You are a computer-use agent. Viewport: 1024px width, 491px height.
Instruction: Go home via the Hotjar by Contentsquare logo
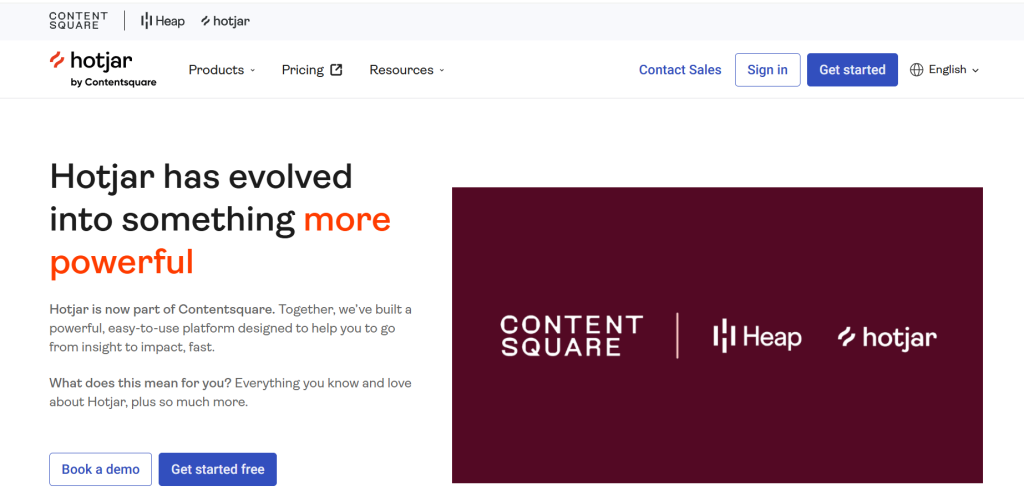pos(103,68)
